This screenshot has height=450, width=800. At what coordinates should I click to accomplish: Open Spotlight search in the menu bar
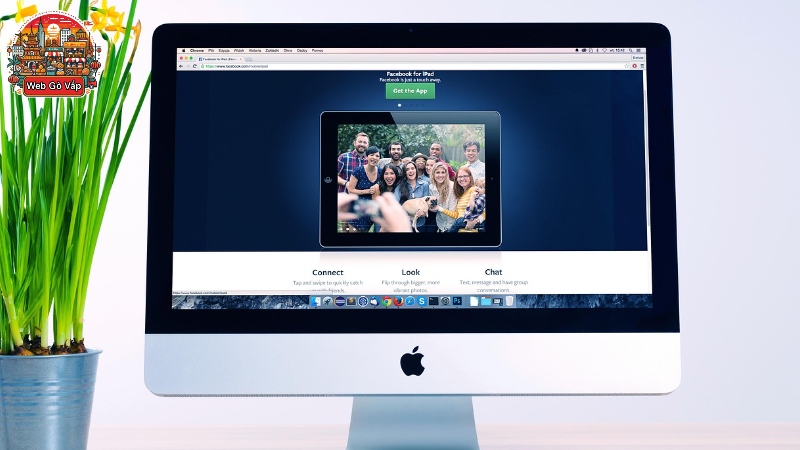[x=631, y=51]
